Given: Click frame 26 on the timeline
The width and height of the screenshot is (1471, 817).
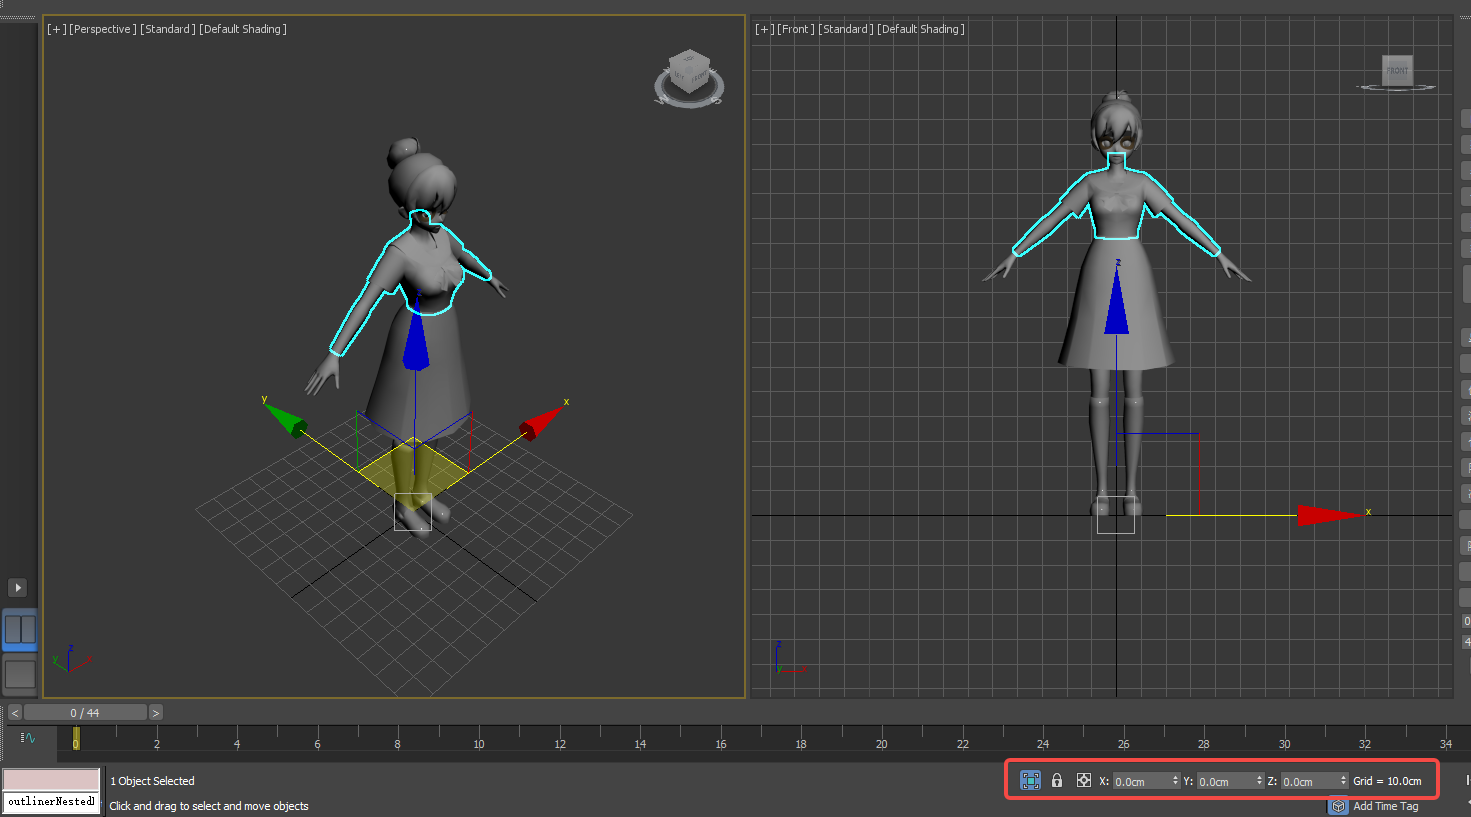Looking at the screenshot, I should click(1123, 743).
